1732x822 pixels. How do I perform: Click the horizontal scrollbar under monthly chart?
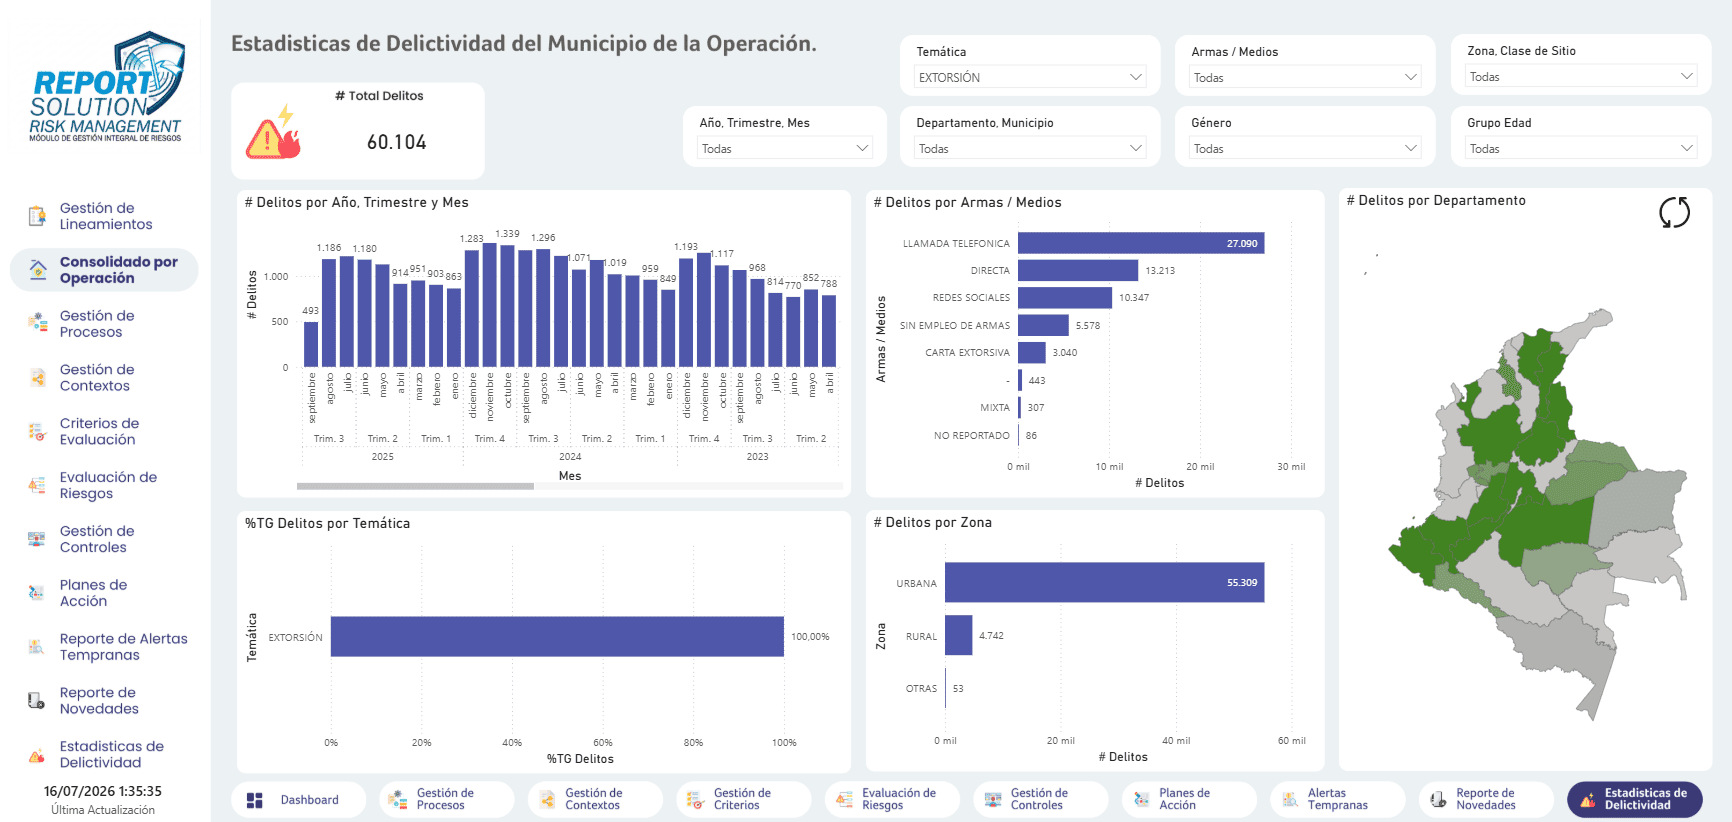pos(415,486)
